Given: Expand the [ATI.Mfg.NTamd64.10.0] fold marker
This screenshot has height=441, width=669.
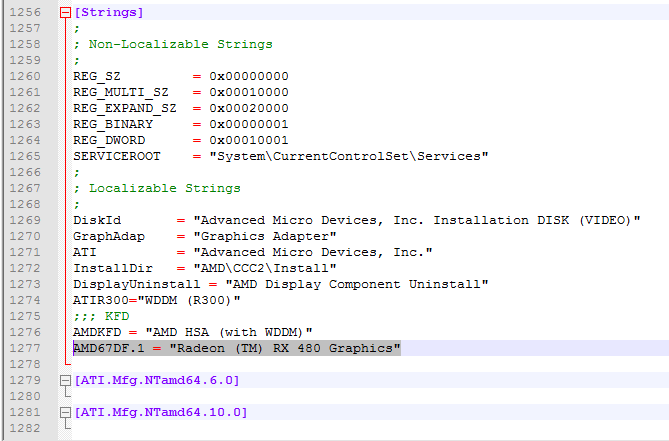Looking at the screenshot, I should tap(65, 412).
